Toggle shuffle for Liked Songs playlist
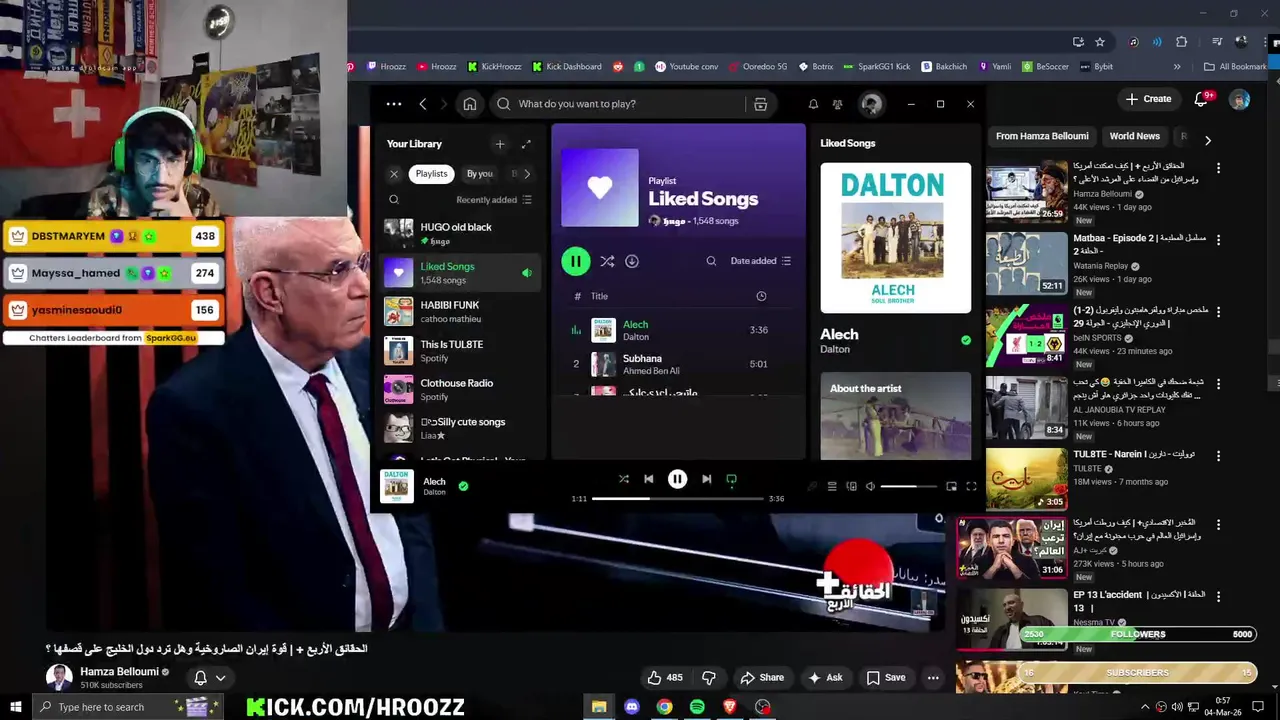1280x720 pixels. (607, 261)
